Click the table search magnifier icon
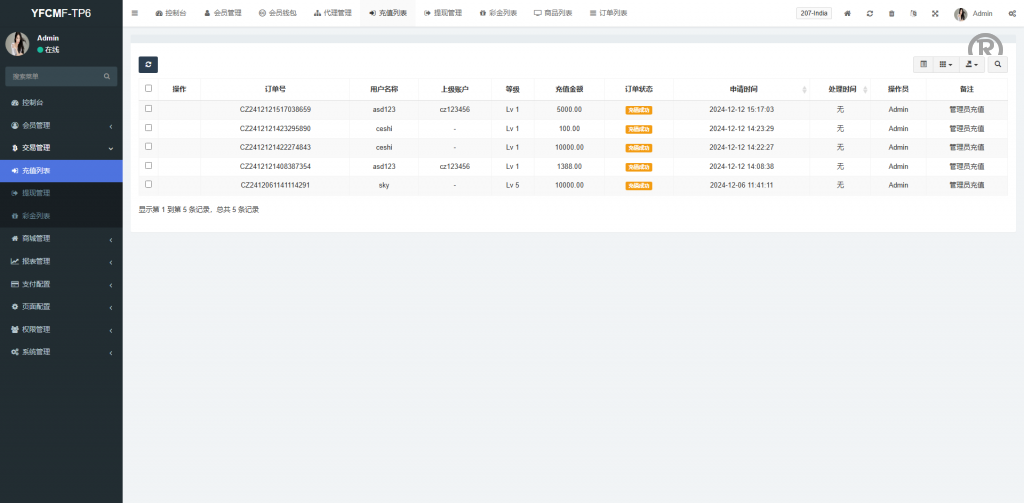Viewport: 1024px width, 503px height. click(998, 64)
